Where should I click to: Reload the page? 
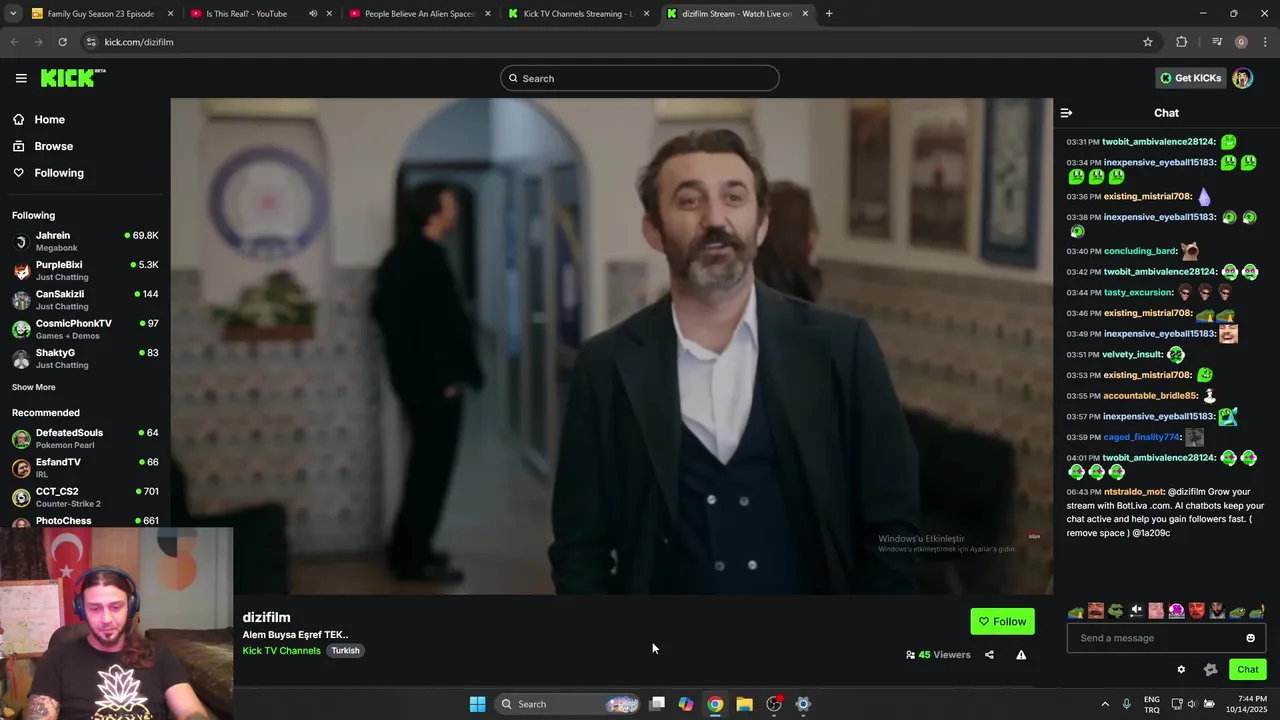tap(62, 42)
